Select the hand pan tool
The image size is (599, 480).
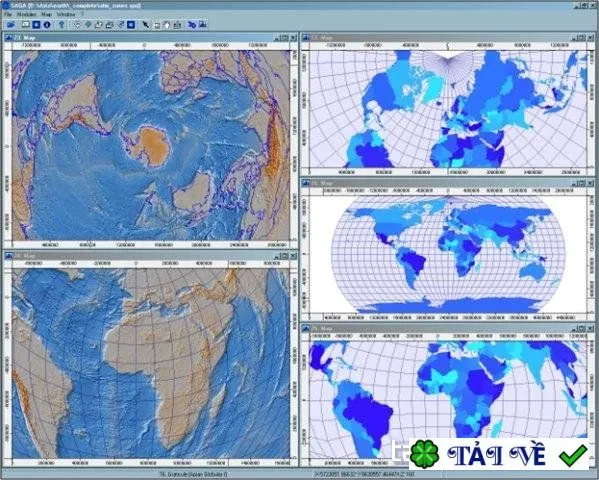pyautogui.click(x=167, y=25)
